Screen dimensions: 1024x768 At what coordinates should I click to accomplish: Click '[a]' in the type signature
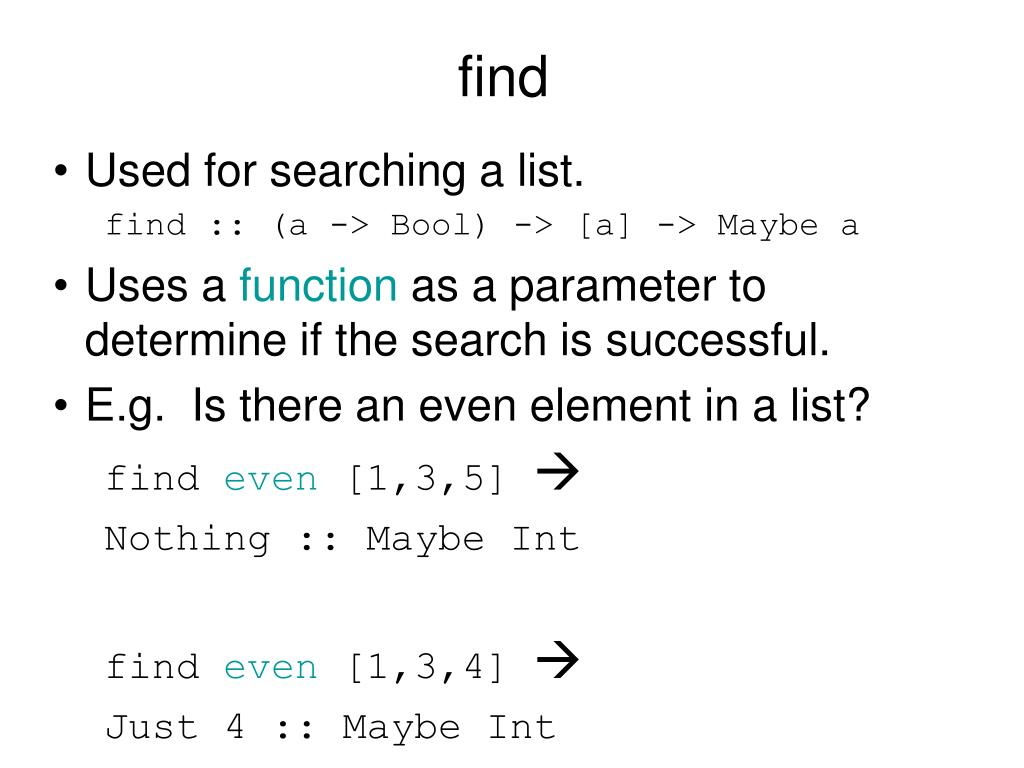point(605,226)
